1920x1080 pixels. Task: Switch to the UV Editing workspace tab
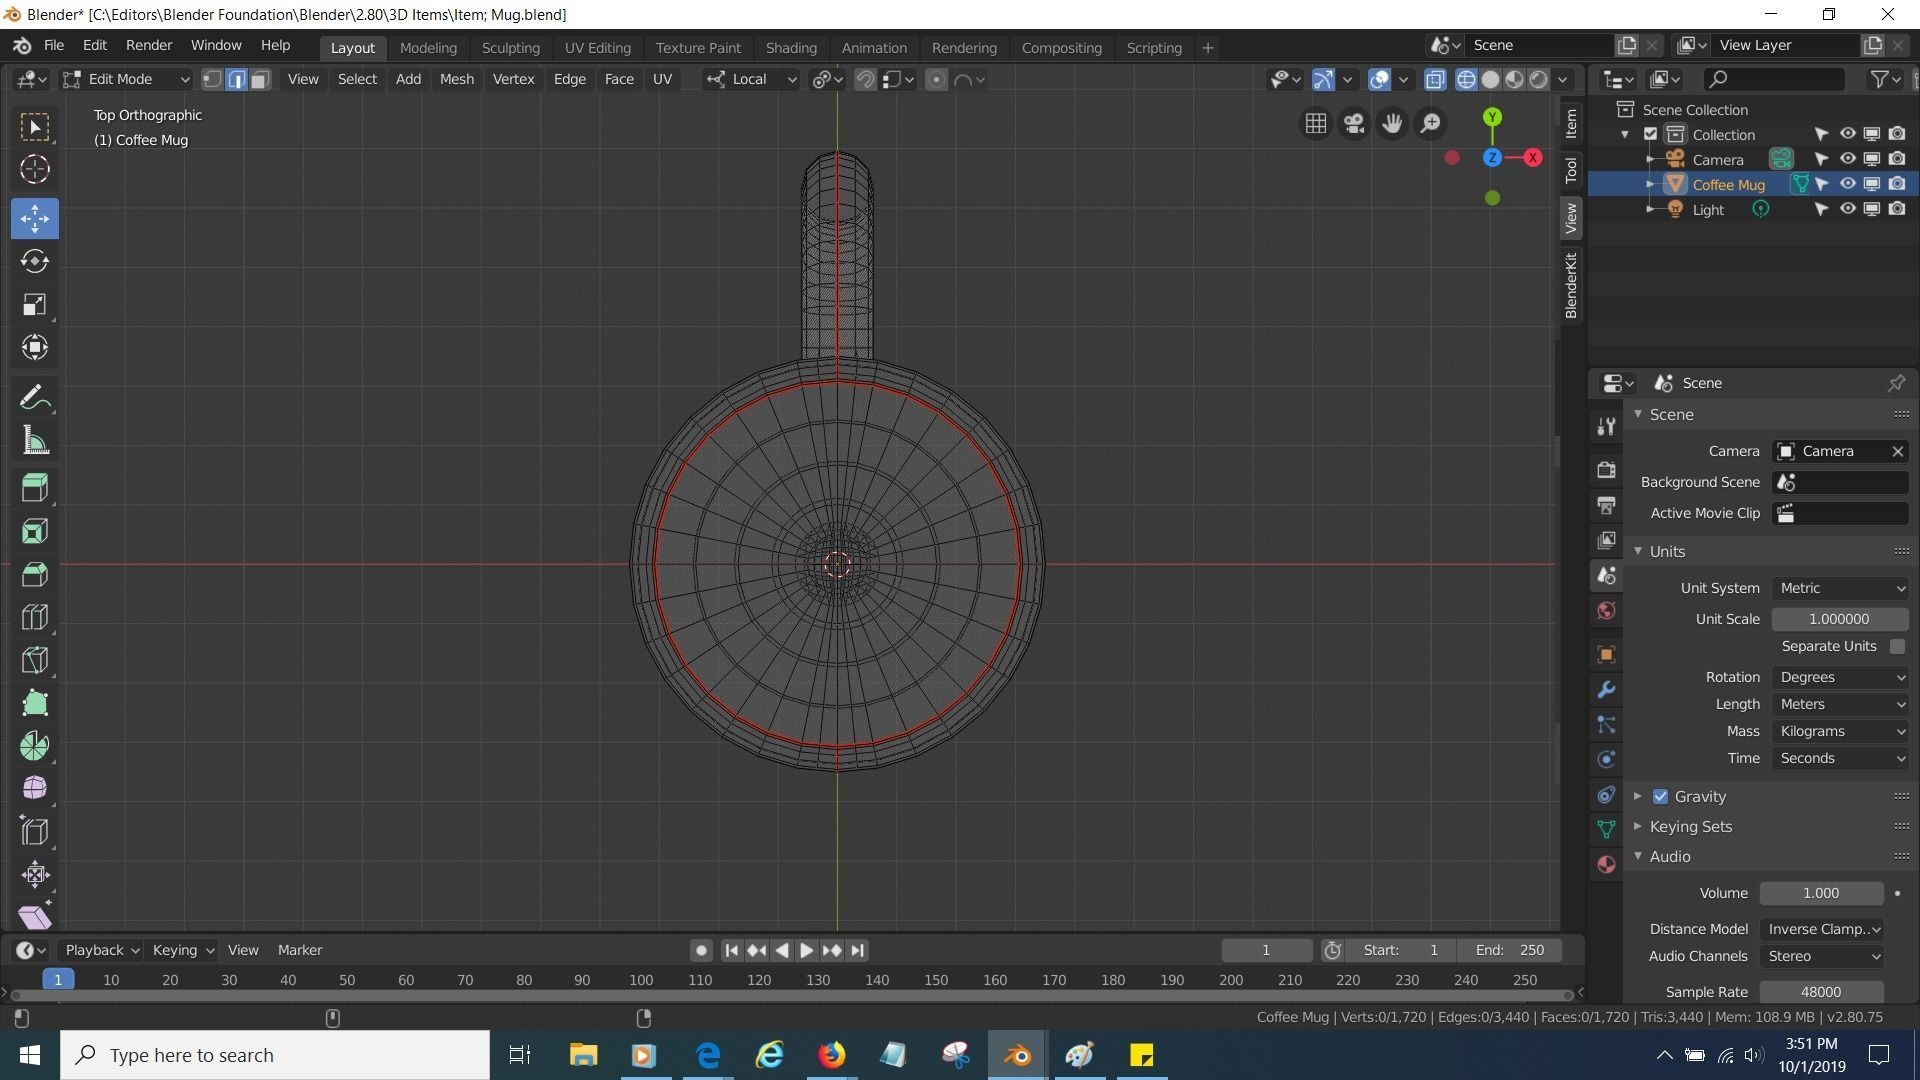[x=597, y=48]
